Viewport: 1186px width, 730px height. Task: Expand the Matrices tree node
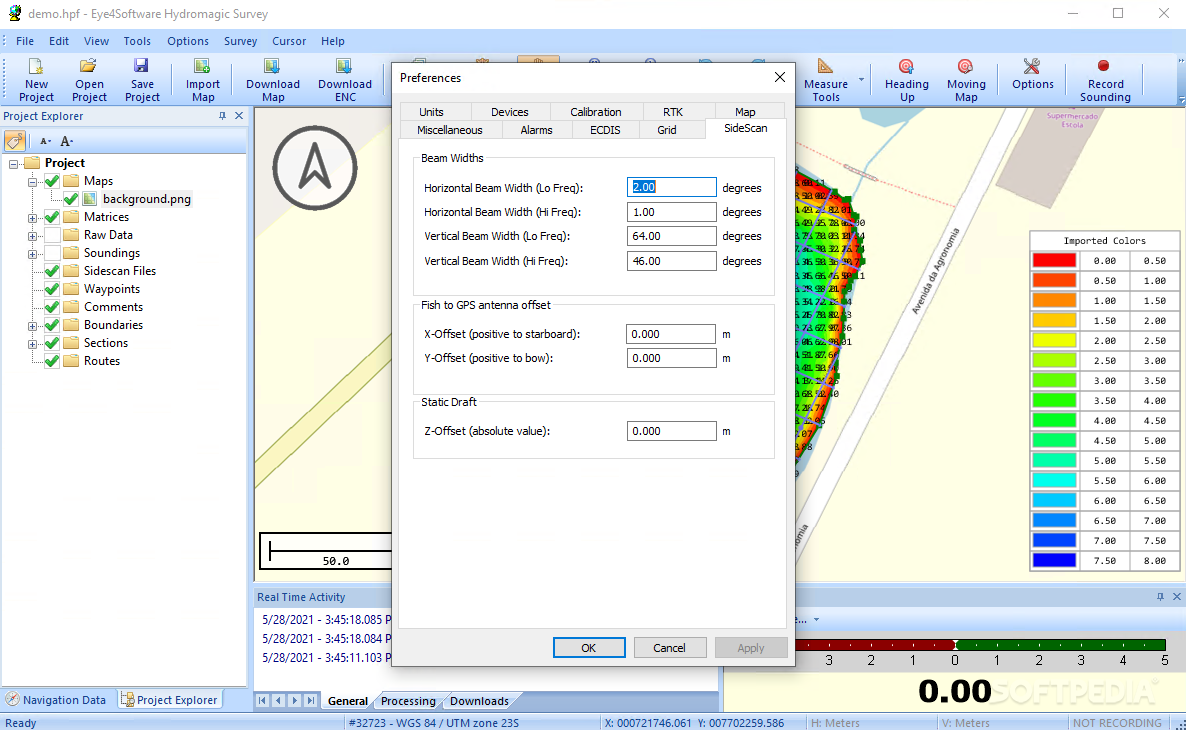33,218
